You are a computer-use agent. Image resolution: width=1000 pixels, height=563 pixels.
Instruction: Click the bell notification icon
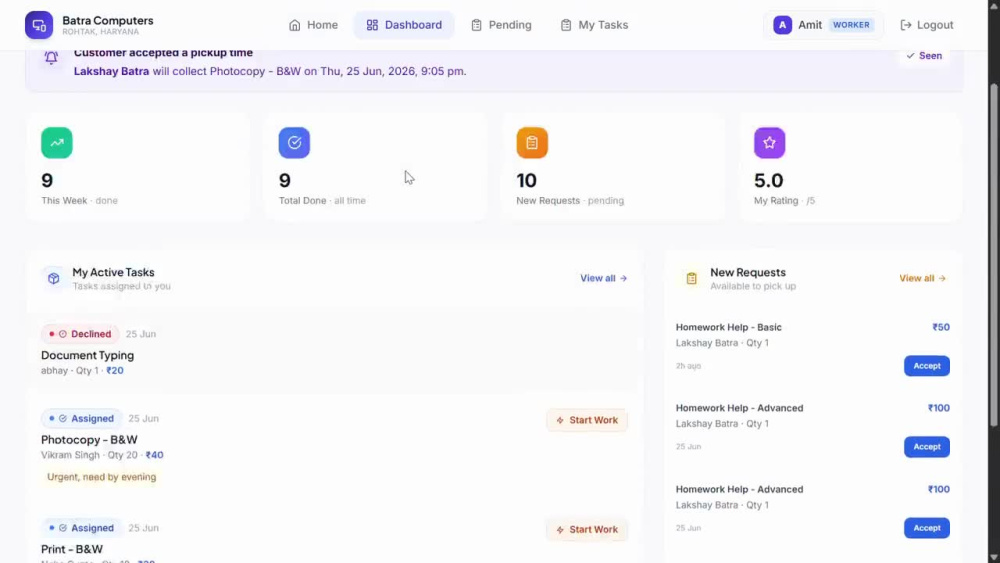(x=51, y=57)
